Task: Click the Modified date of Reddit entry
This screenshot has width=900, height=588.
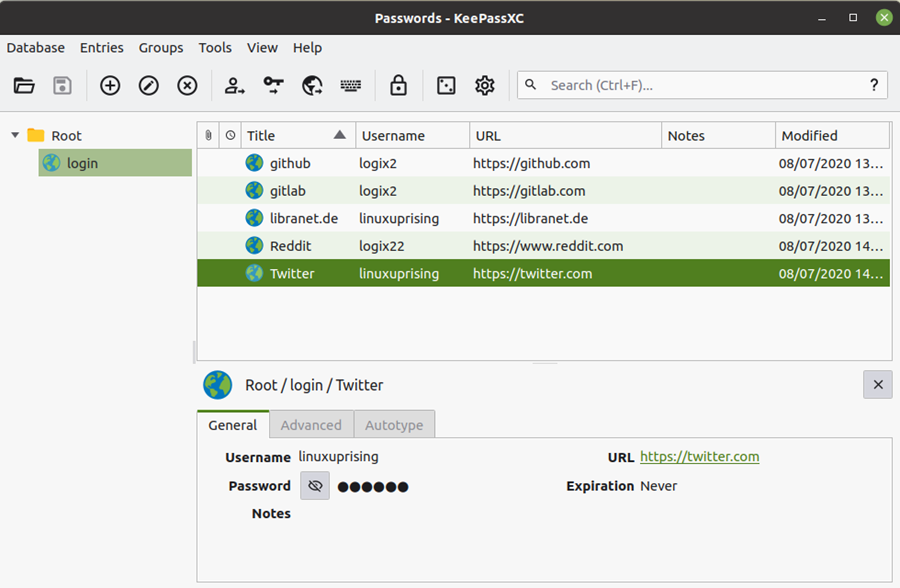Action: (831, 246)
